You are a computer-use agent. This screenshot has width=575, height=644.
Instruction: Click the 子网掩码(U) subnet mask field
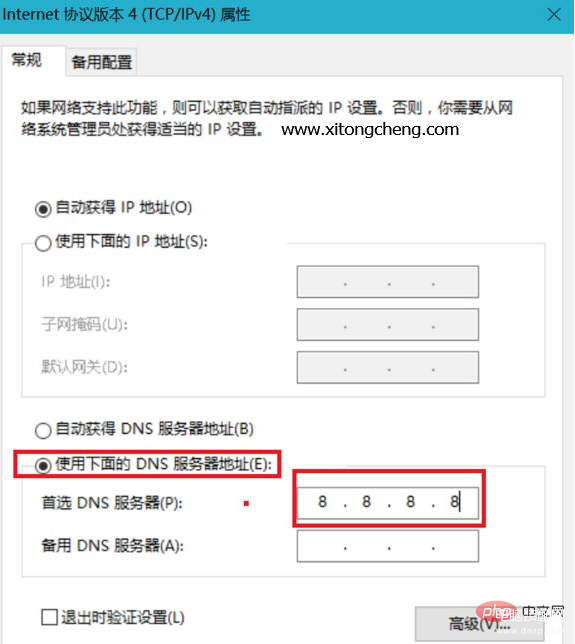tap(388, 325)
